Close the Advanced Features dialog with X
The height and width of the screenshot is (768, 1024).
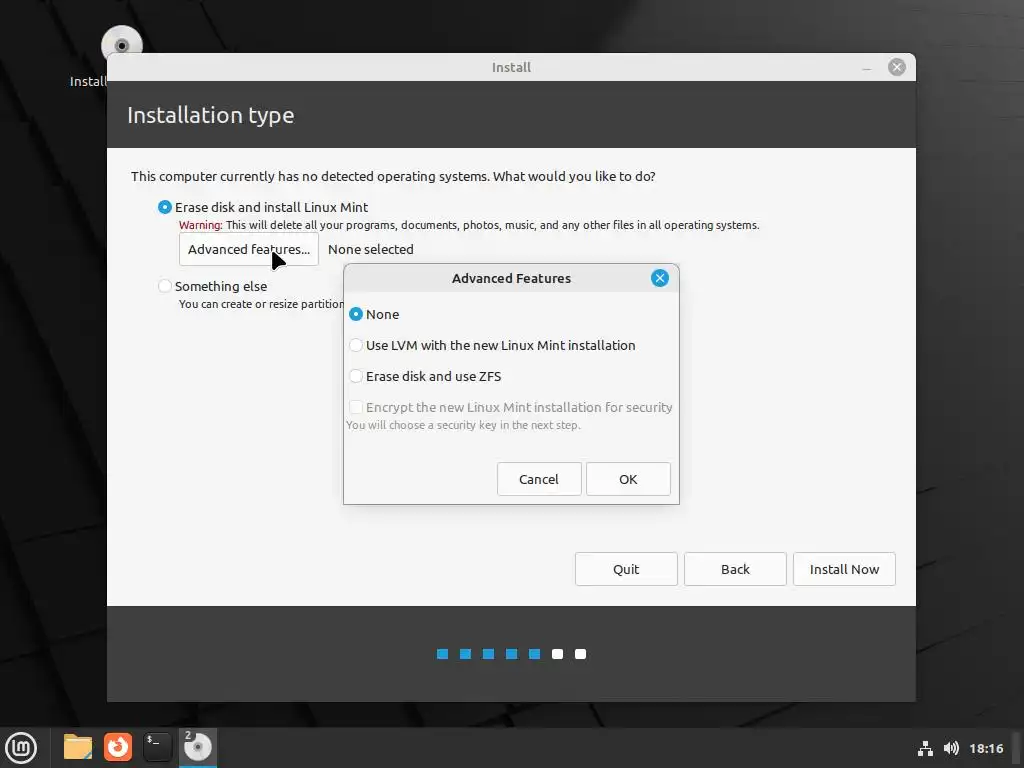tap(660, 278)
